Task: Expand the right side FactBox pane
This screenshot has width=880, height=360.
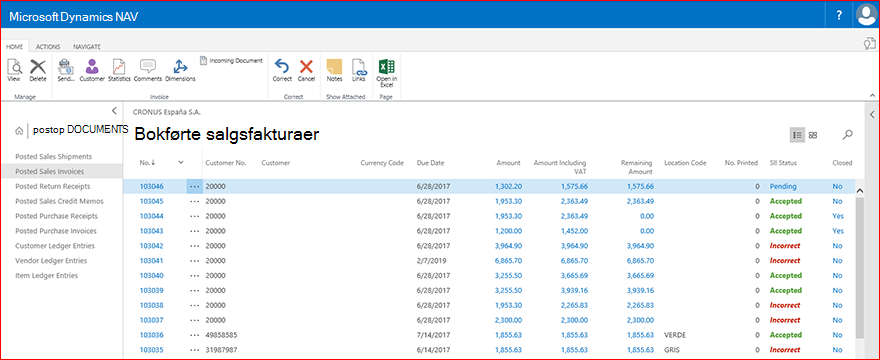Action: [872, 115]
